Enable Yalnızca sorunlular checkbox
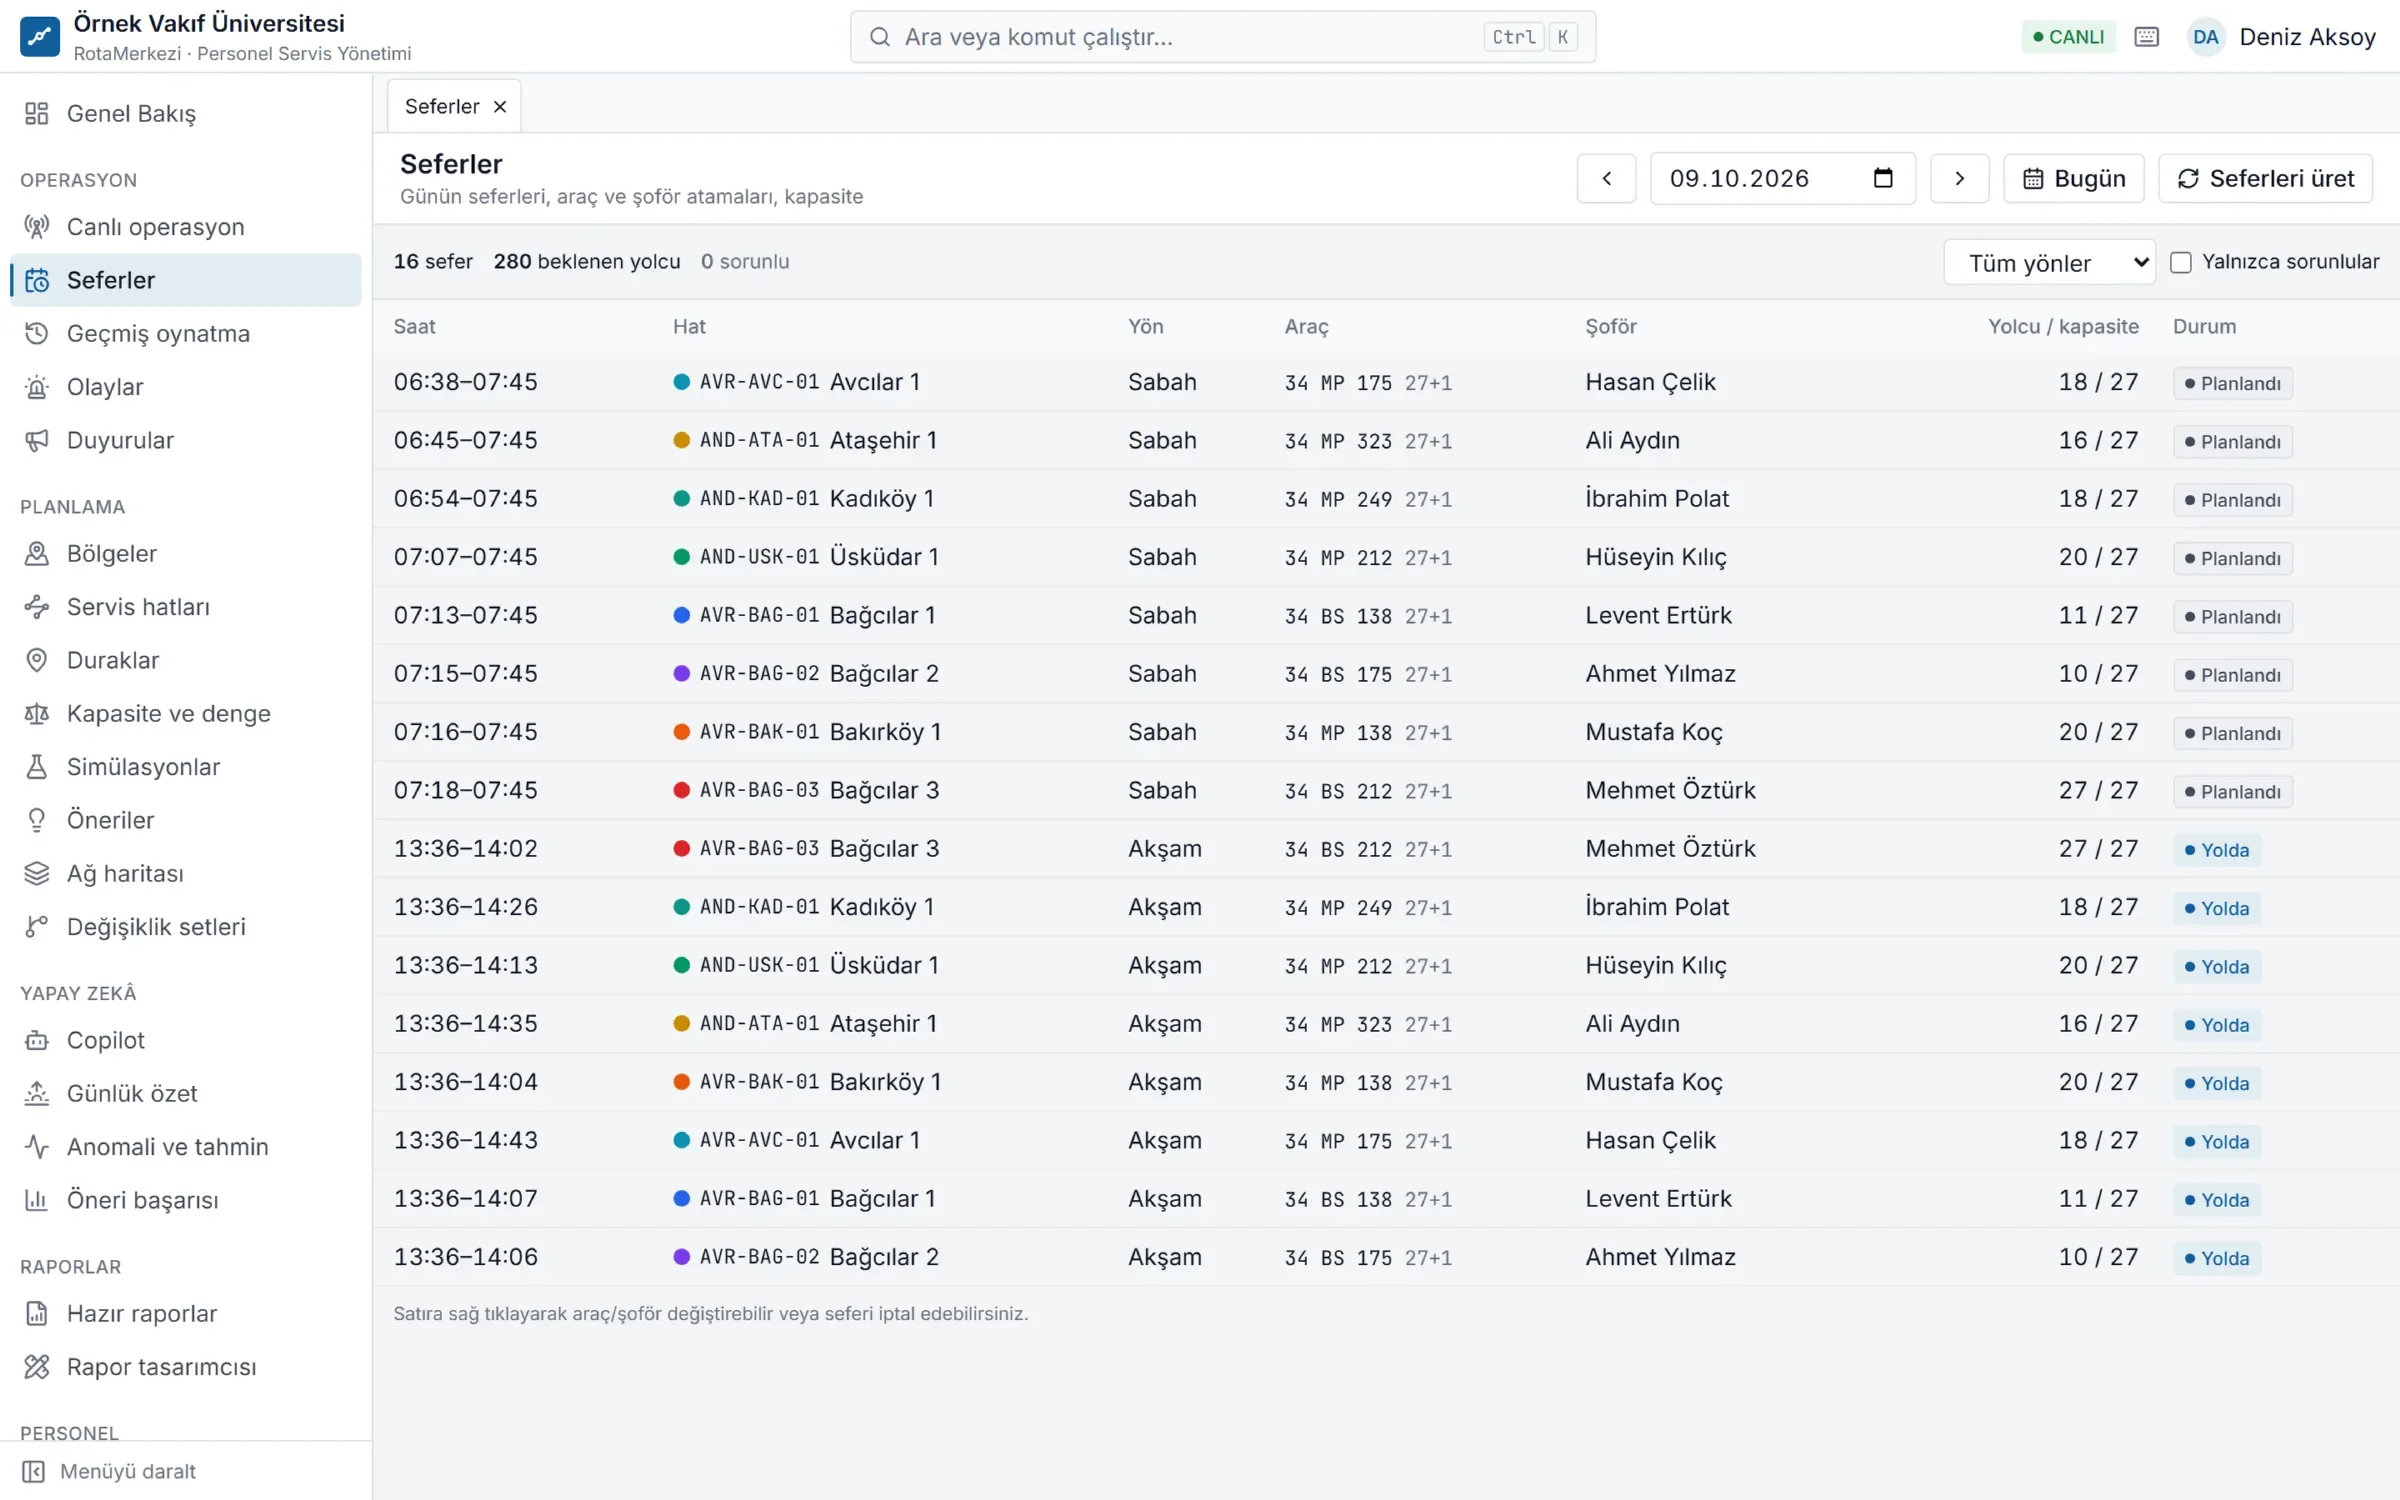This screenshot has height=1500, width=2400. pos(2181,262)
